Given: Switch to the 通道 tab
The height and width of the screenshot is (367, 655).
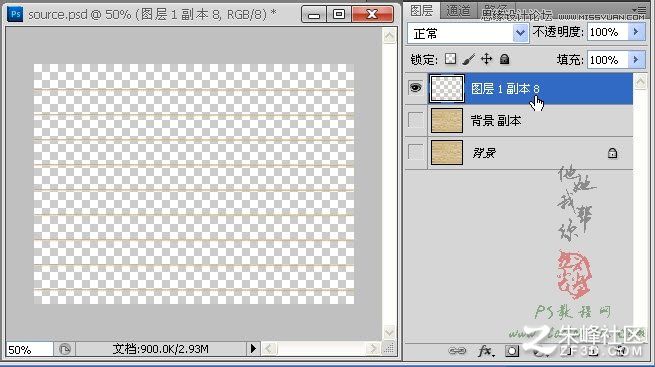Looking at the screenshot, I should pos(457,10).
